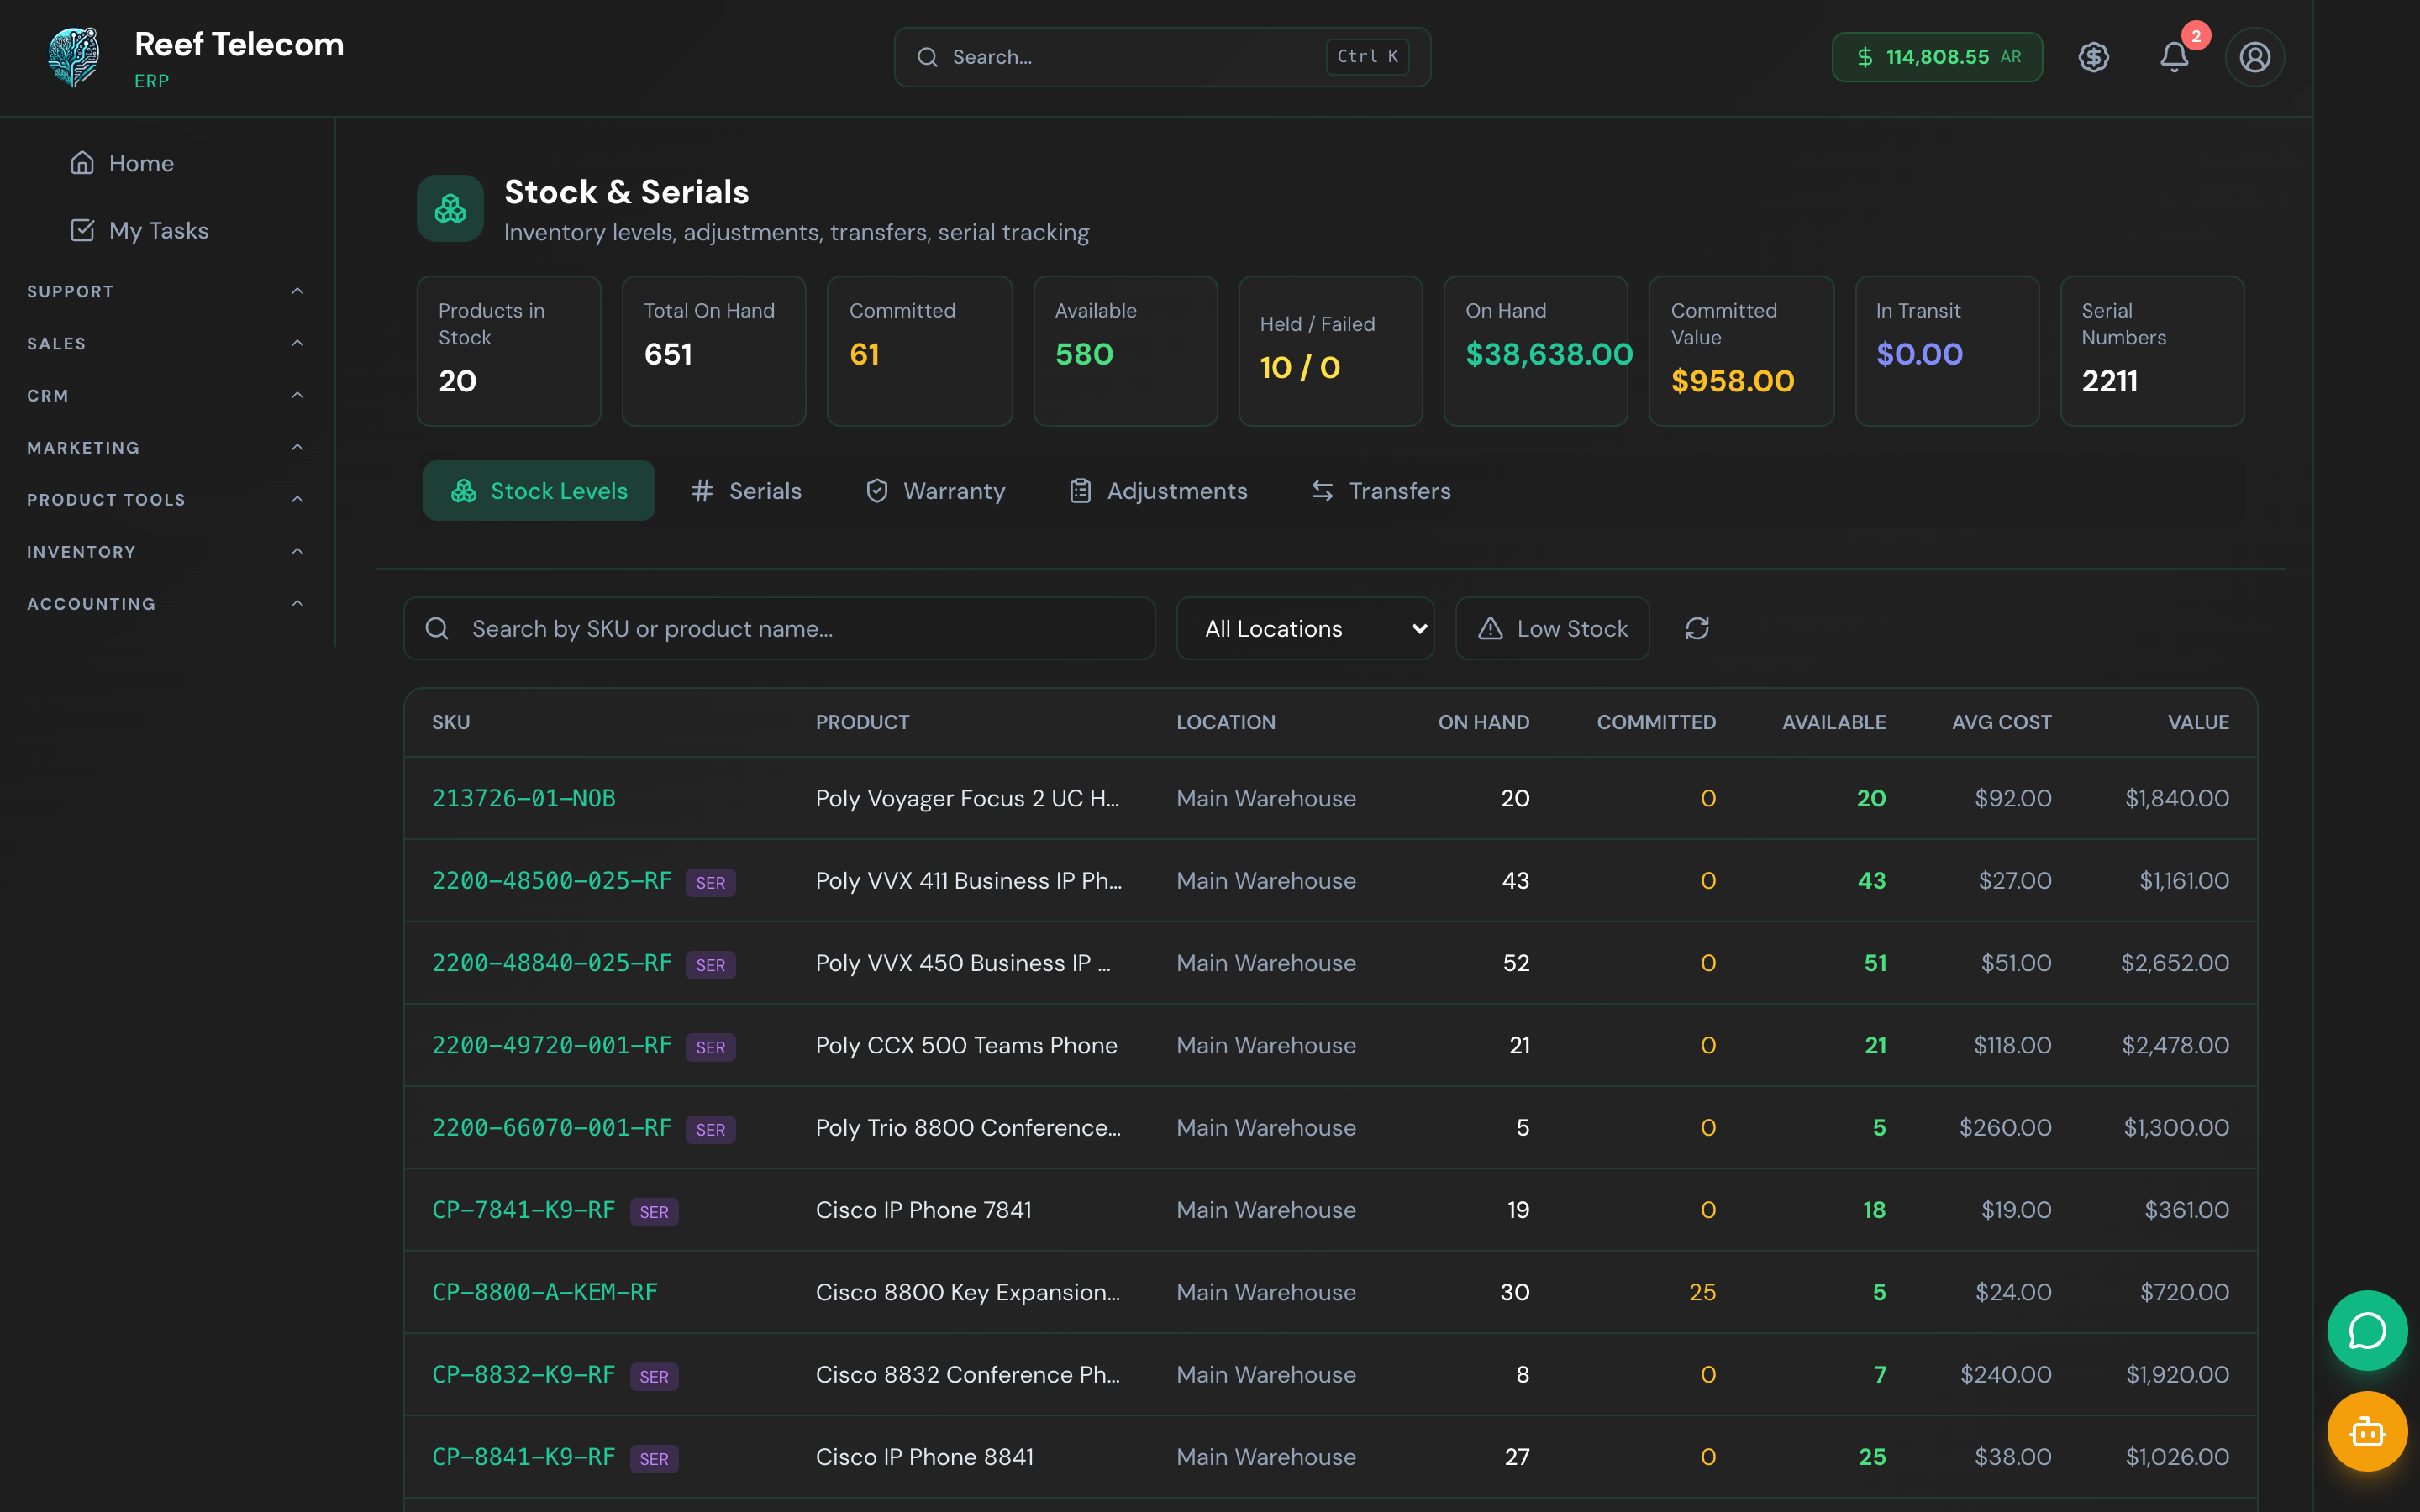Viewport: 2420px width, 1512px height.
Task: Switch to the Transfers tab
Action: click(1380, 491)
